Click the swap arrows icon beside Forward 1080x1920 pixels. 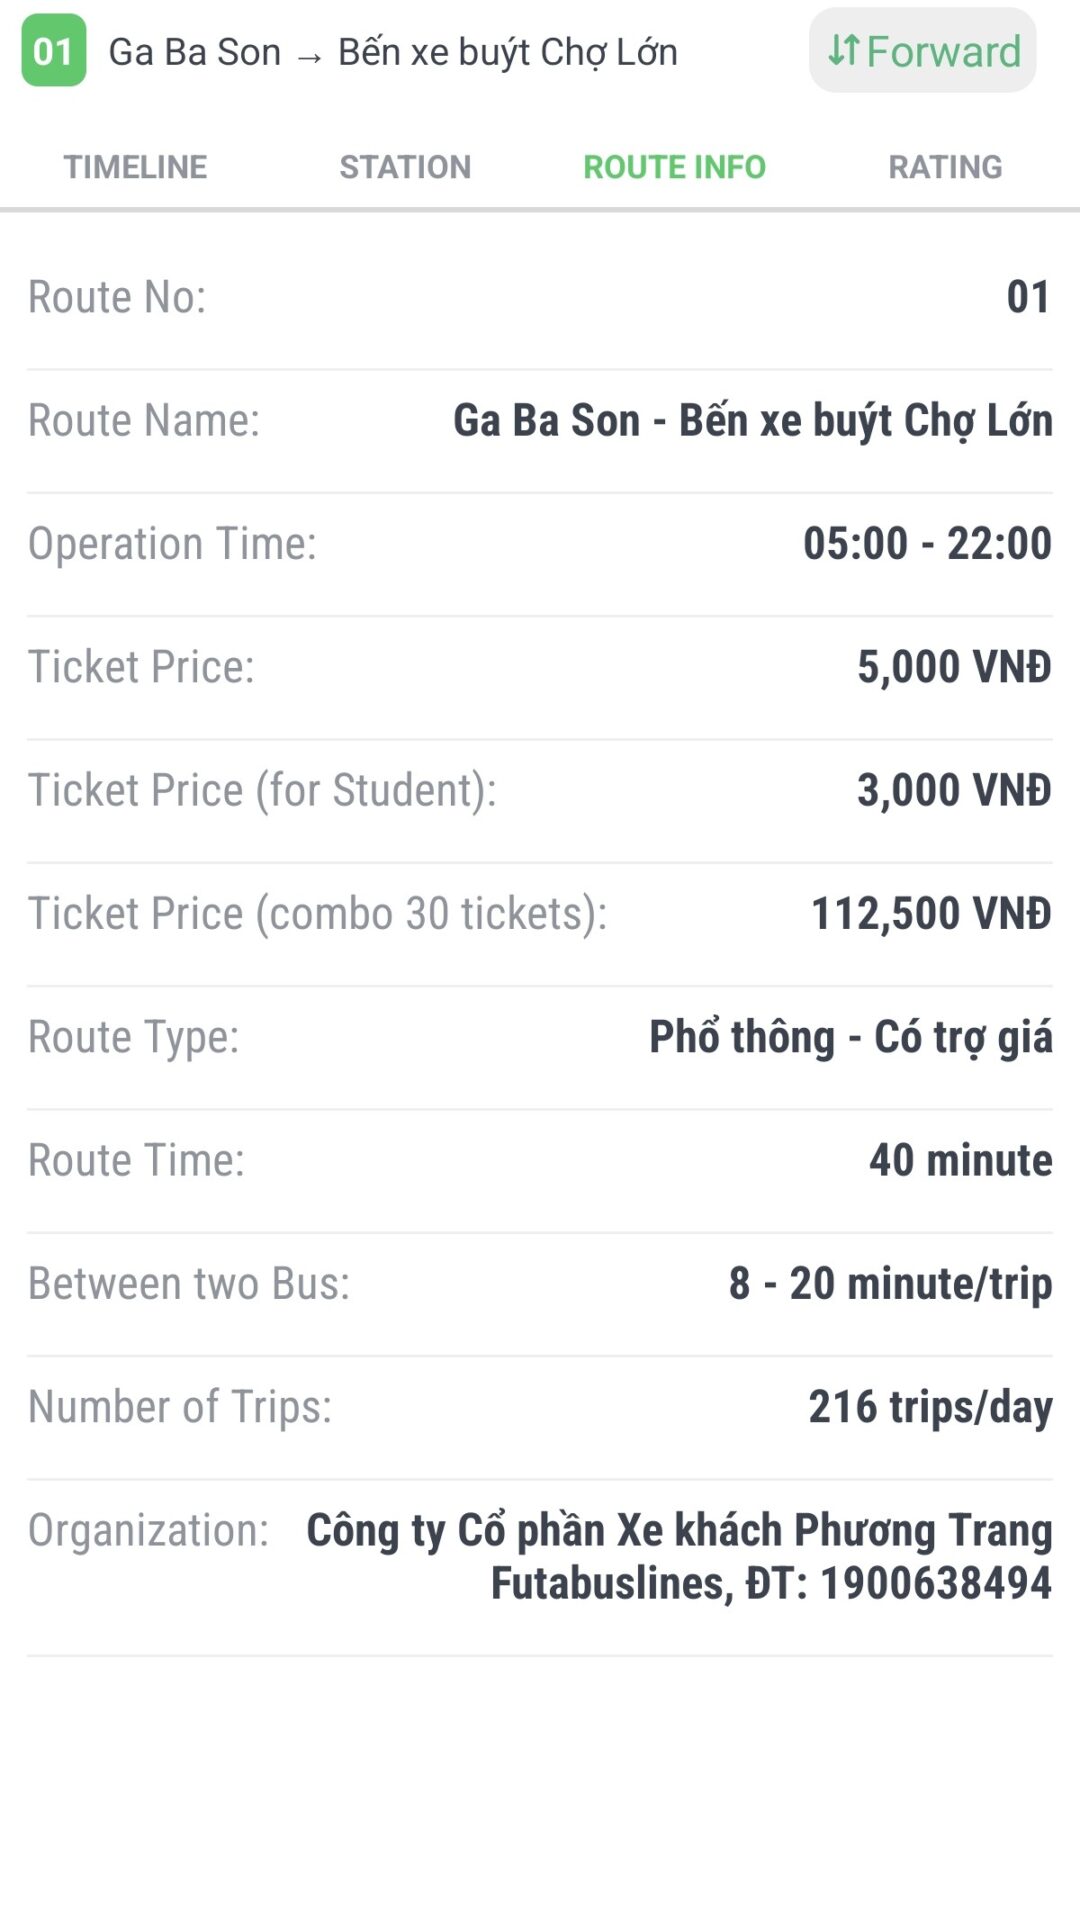pos(844,50)
